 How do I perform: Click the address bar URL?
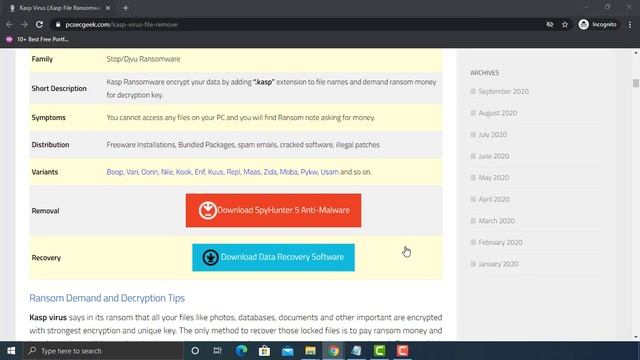pos(121,24)
